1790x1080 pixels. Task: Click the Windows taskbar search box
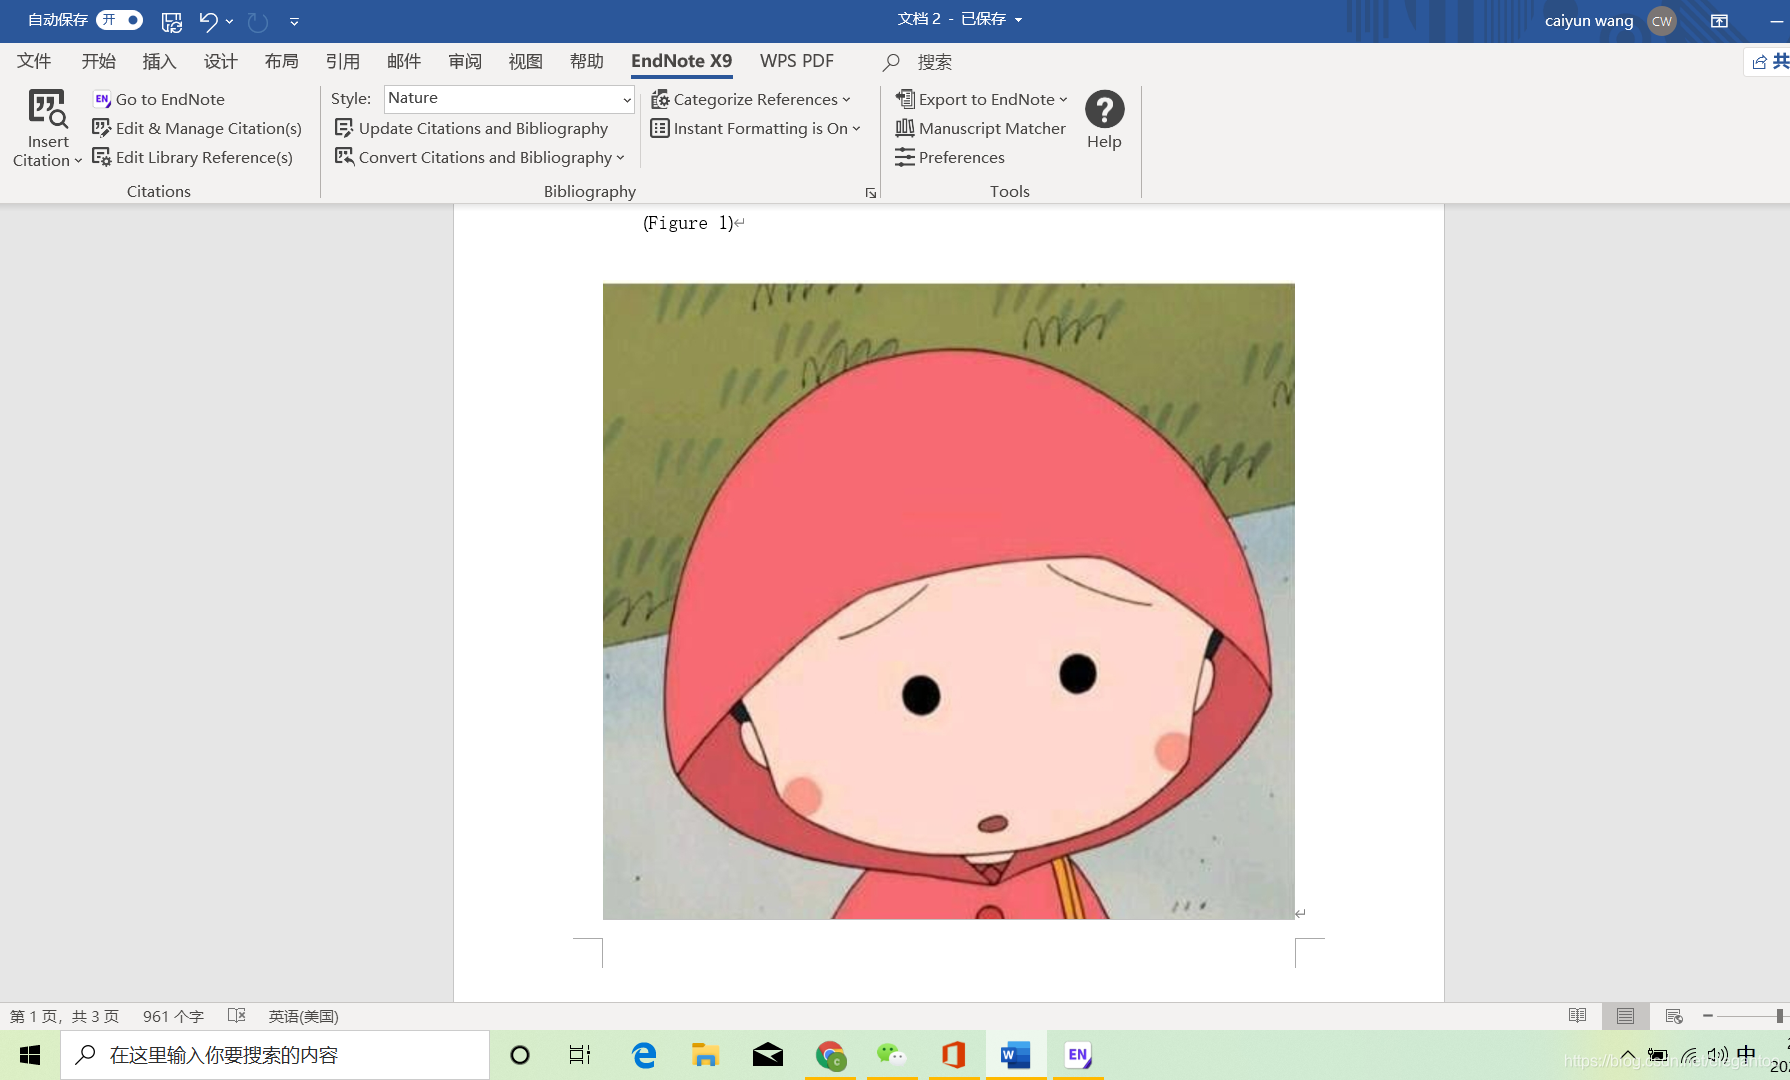(x=275, y=1055)
